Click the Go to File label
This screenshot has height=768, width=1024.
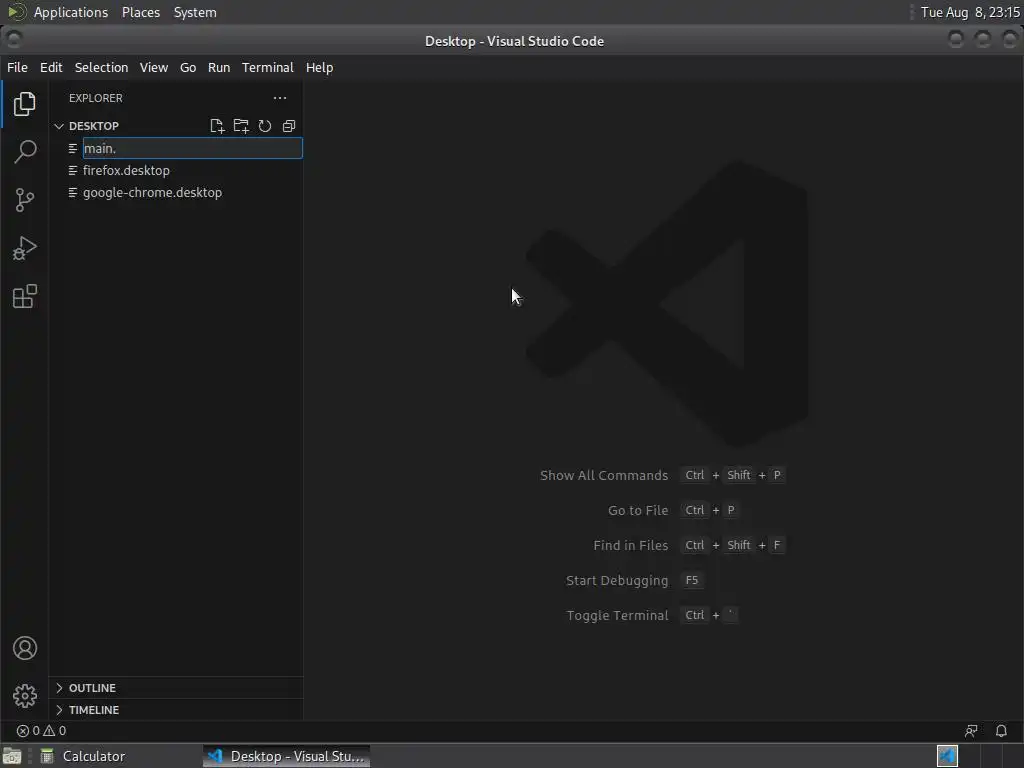pos(638,511)
